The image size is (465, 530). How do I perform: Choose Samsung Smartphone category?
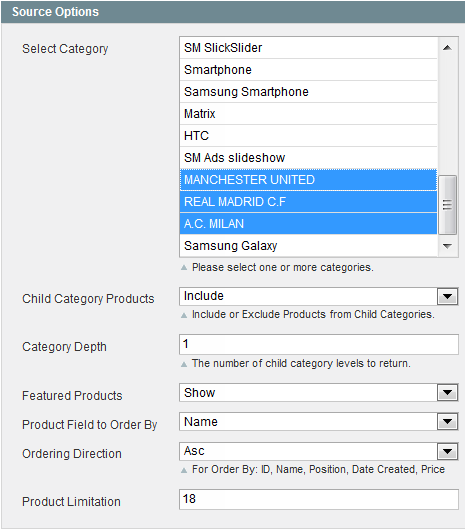[308, 92]
